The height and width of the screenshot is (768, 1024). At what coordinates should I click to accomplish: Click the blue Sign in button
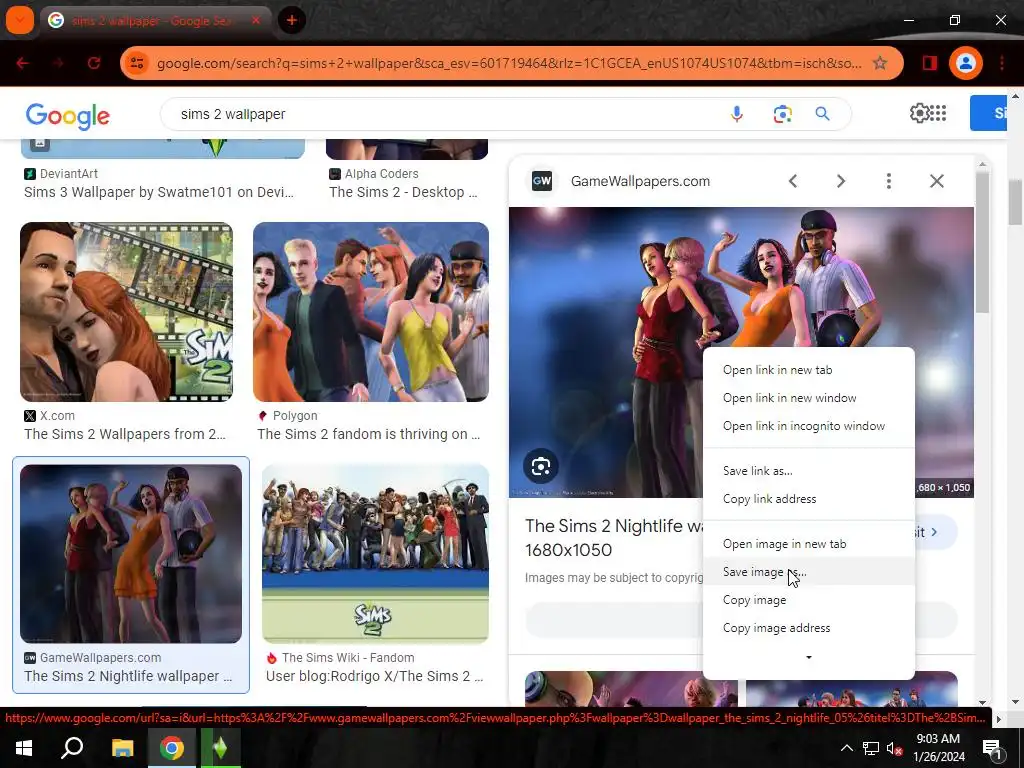(x=989, y=113)
